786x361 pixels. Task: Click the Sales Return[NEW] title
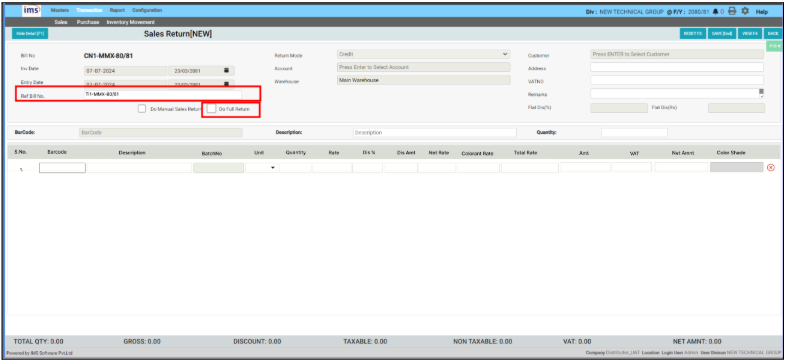click(178, 34)
